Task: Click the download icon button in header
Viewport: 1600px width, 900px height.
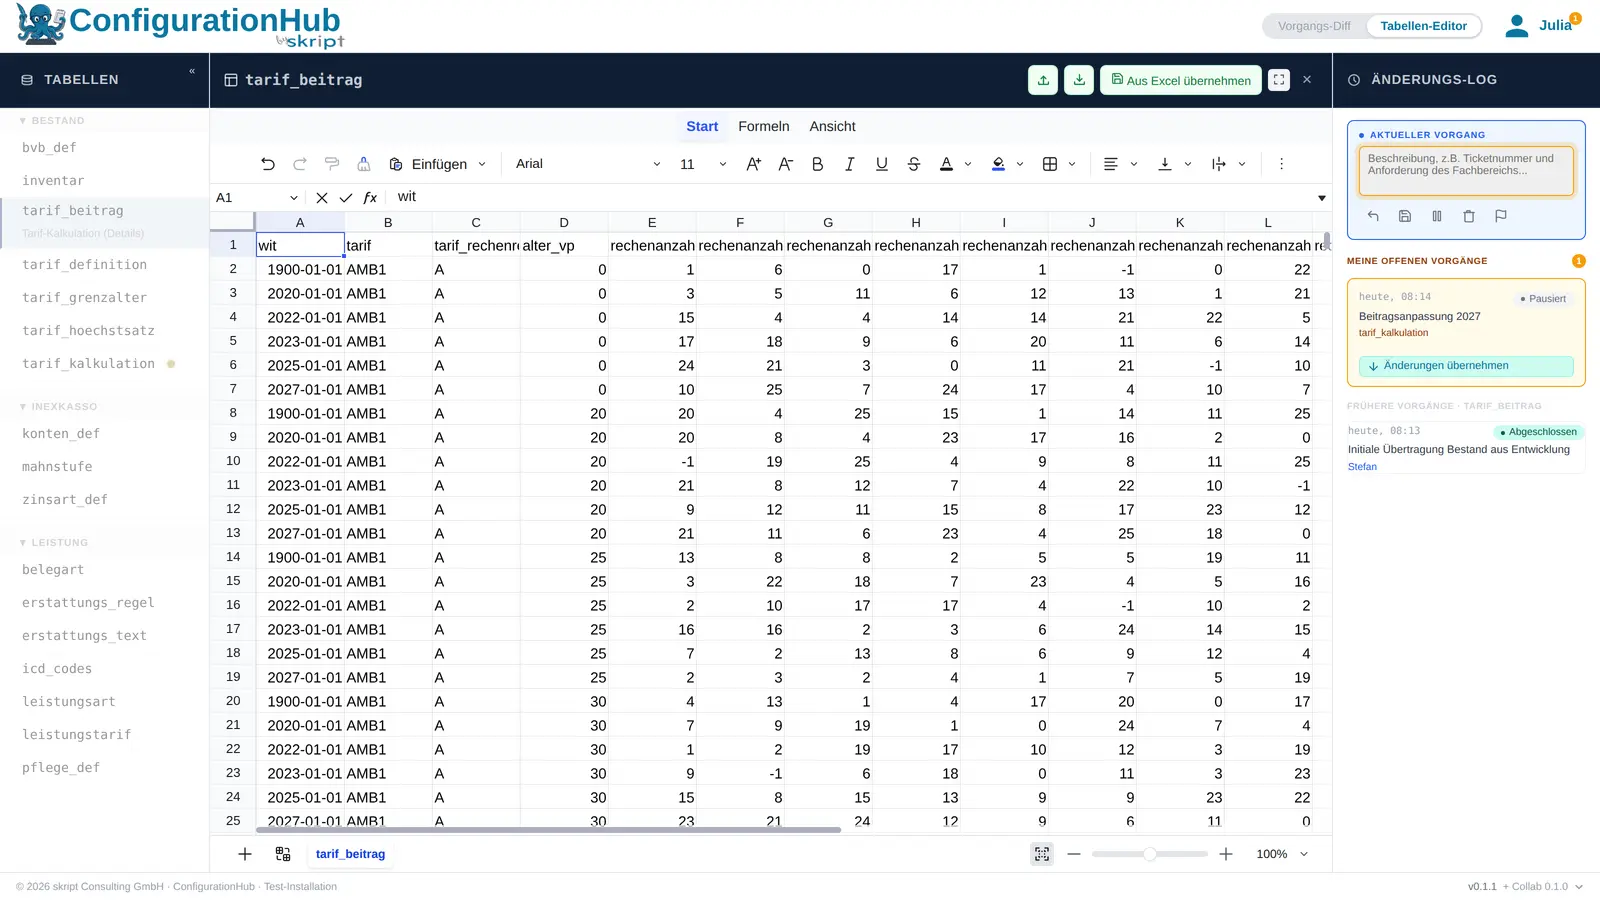Action: (x=1079, y=80)
